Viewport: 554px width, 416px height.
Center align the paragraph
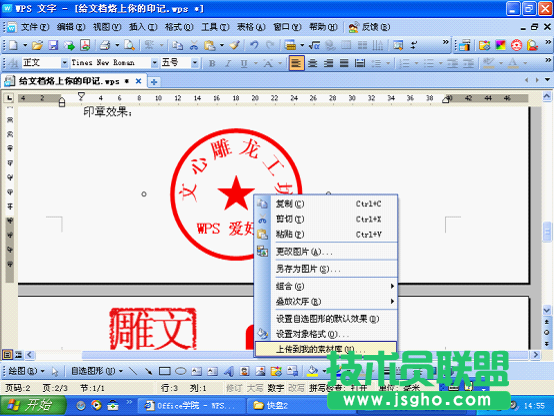(x=312, y=63)
